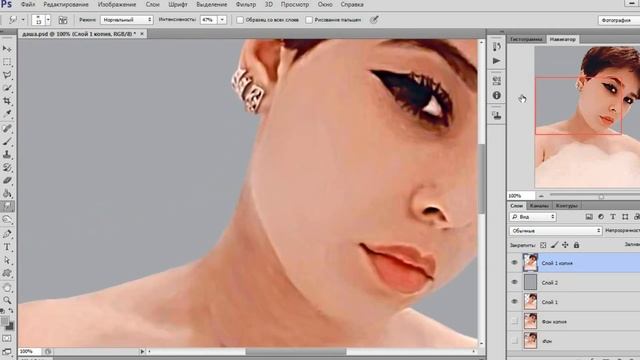This screenshot has height=360, width=640.
Task: Open the History panel icon
Action: pyautogui.click(x=496, y=47)
